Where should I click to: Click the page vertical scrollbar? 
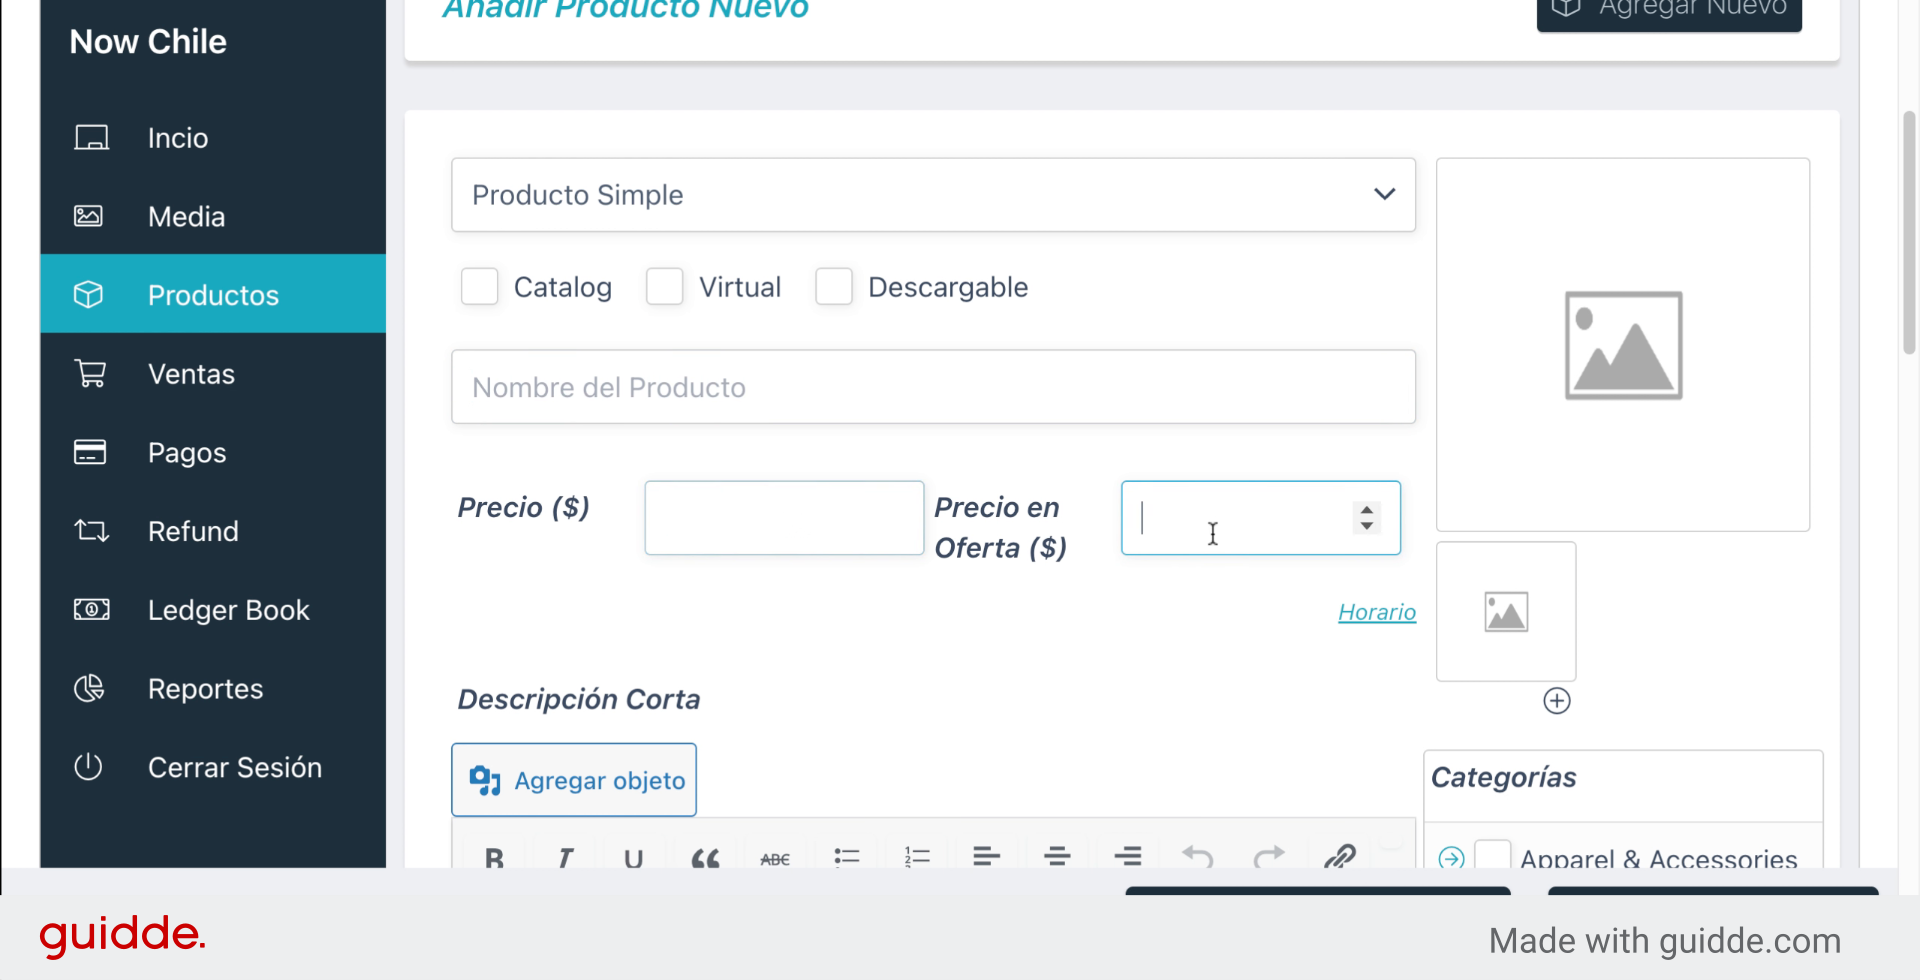(x=1908, y=232)
